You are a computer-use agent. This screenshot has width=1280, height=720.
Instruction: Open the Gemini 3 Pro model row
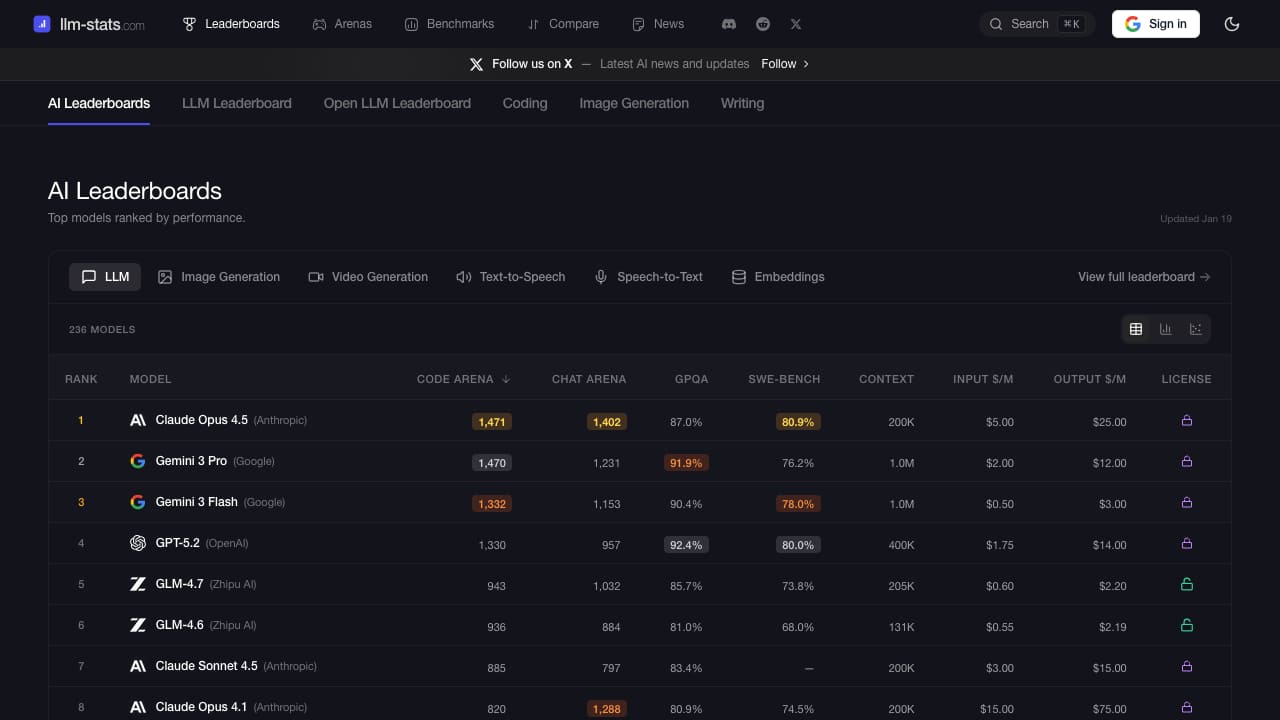(191, 461)
